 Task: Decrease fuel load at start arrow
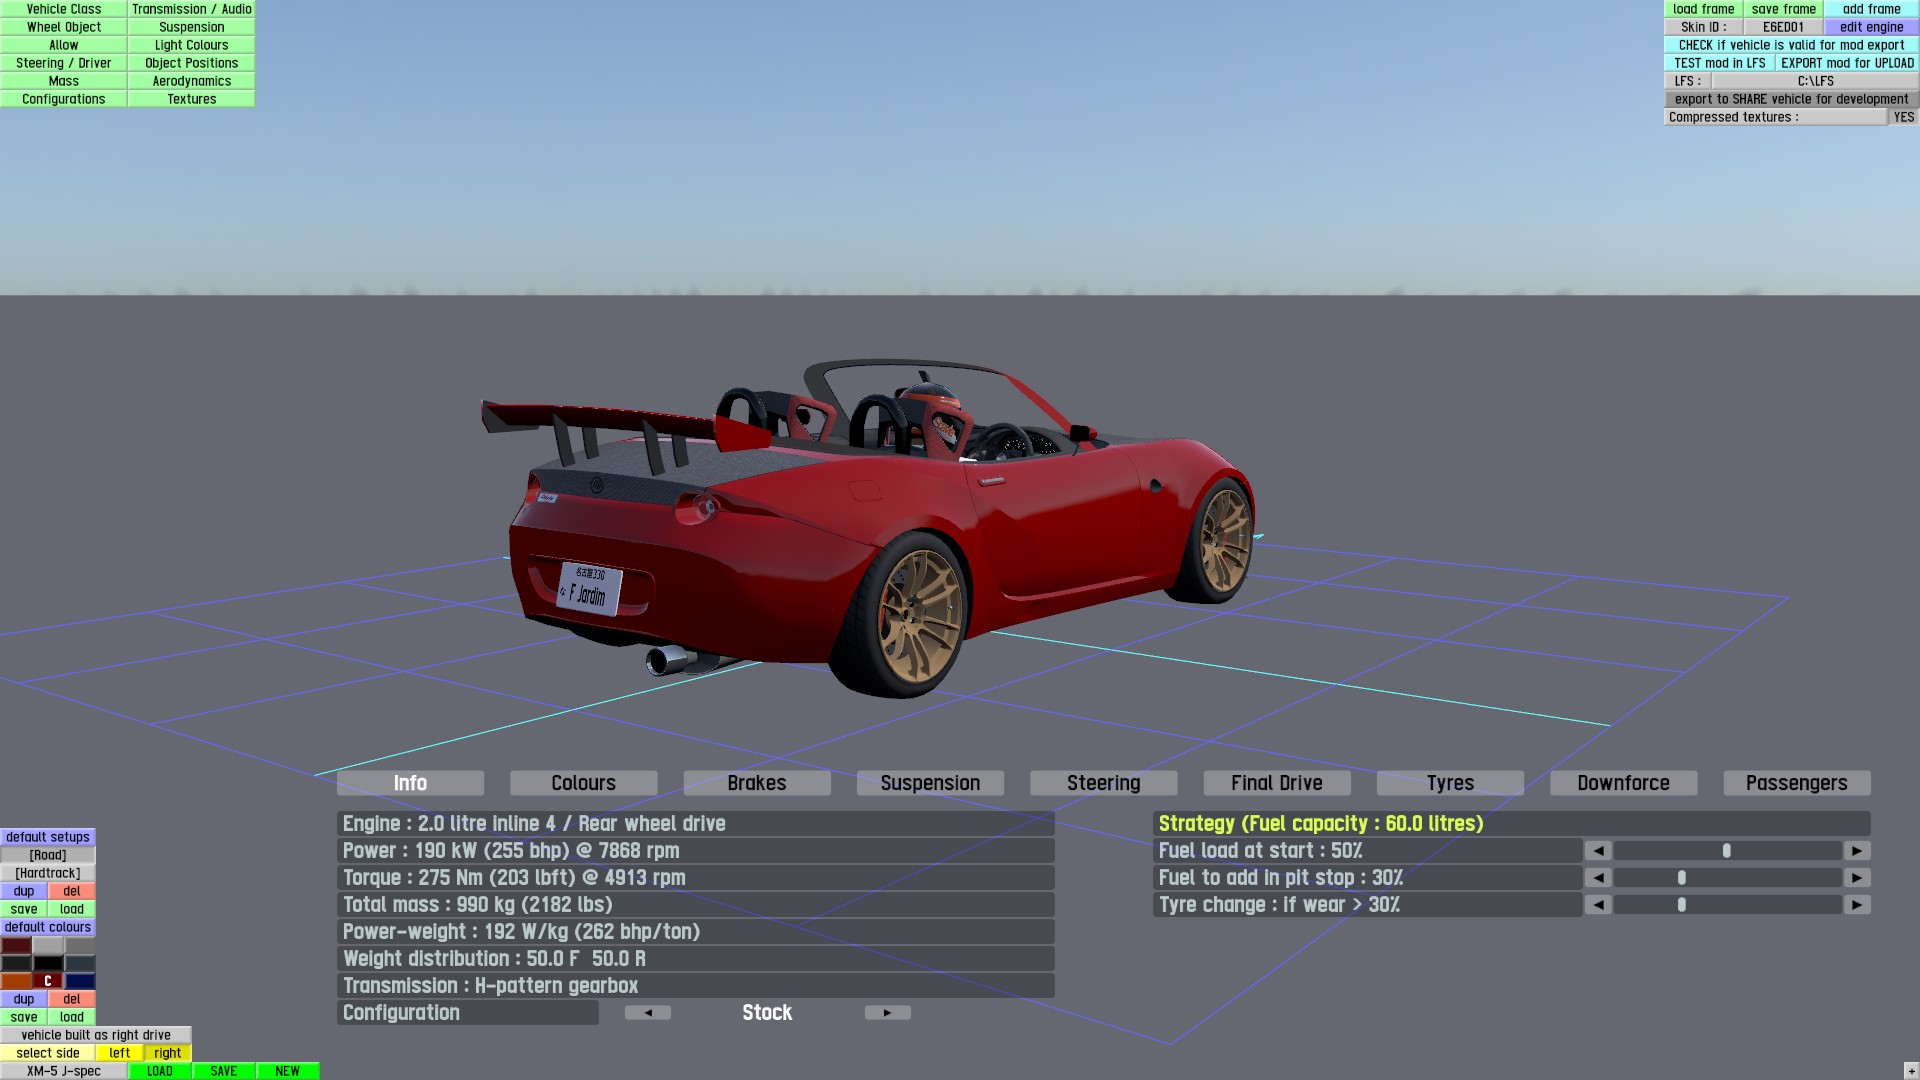[1598, 851]
